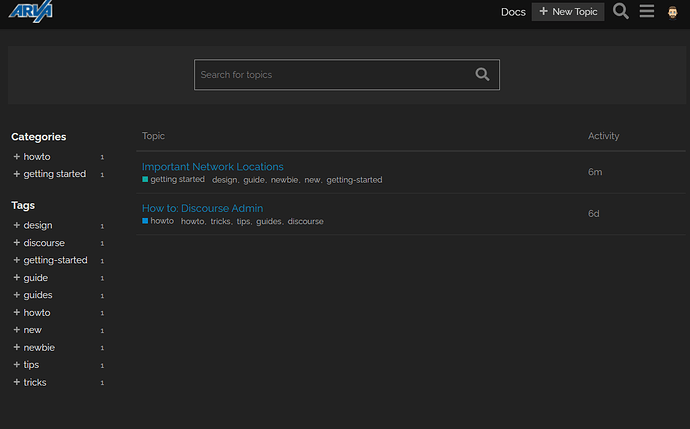Image resolution: width=690 pixels, height=429 pixels.
Task: Click plus icon beside getting started category
Action: point(17,174)
